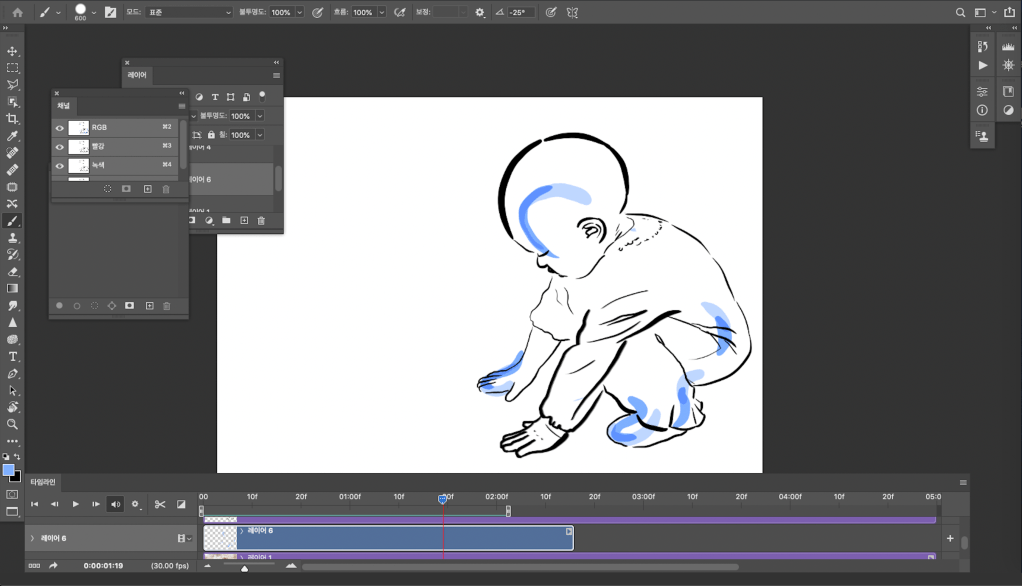Screen dimensions: 1022x586
Task: Open the brush 모드 blending dropdown
Action: [x=189, y=13]
